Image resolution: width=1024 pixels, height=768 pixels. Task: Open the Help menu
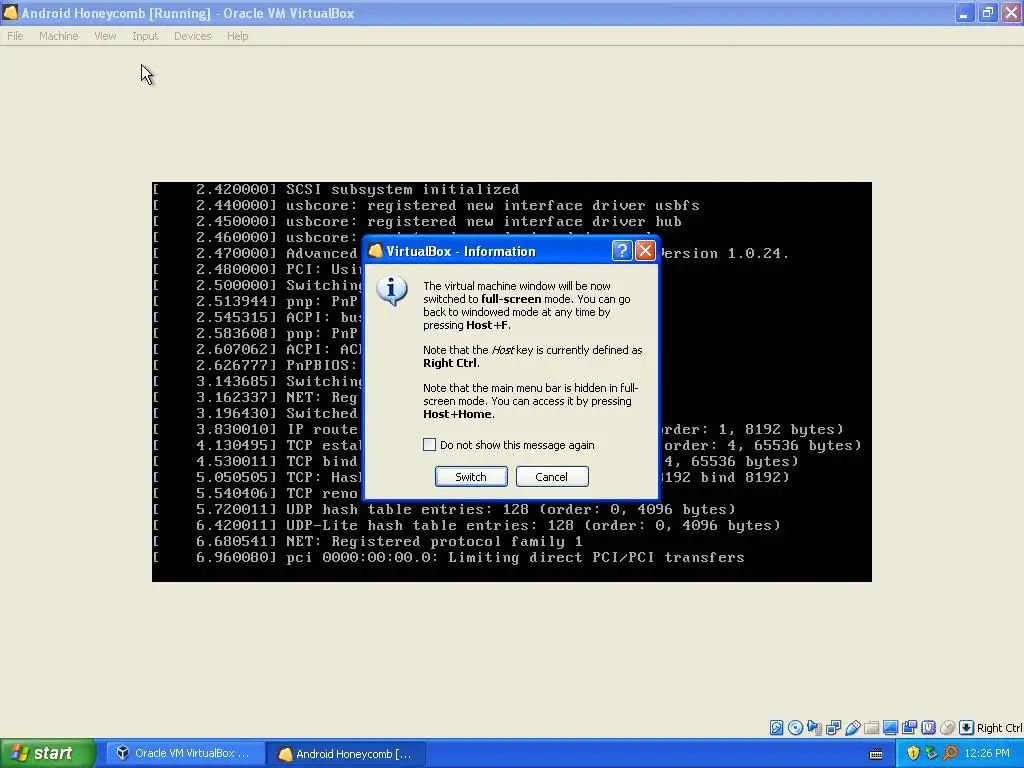pos(238,36)
